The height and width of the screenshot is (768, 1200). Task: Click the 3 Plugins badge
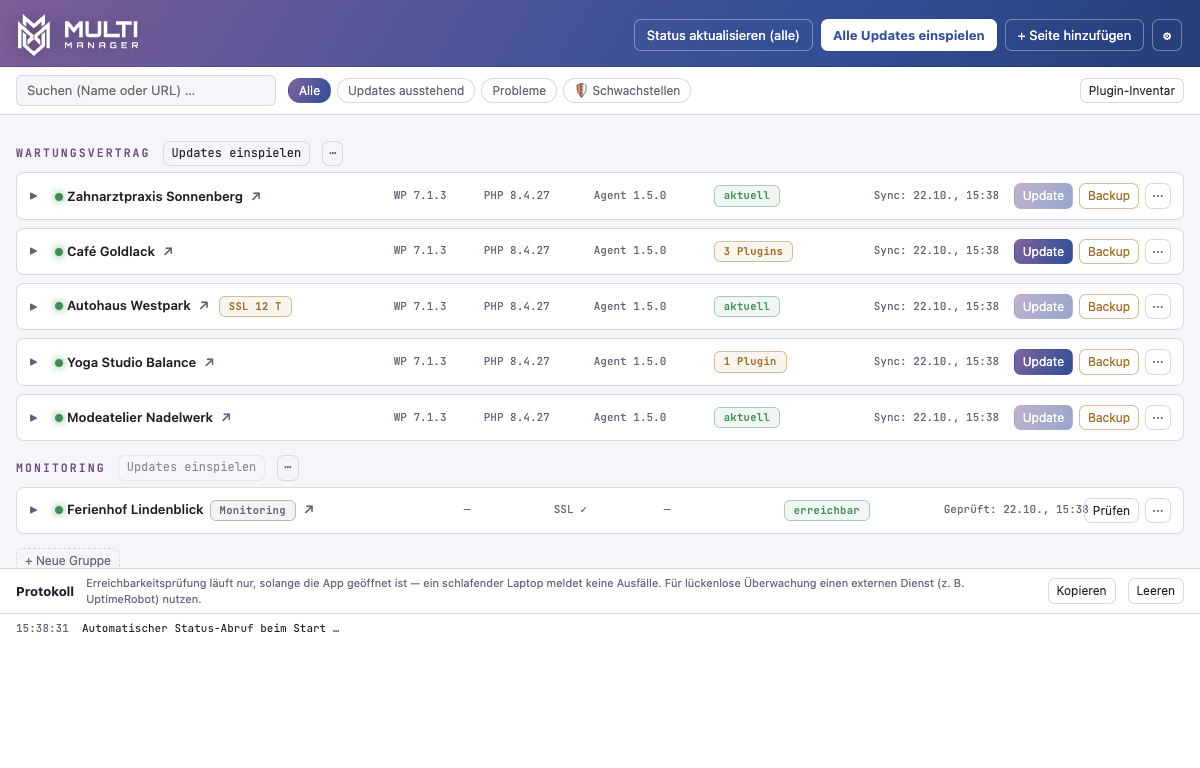click(753, 251)
